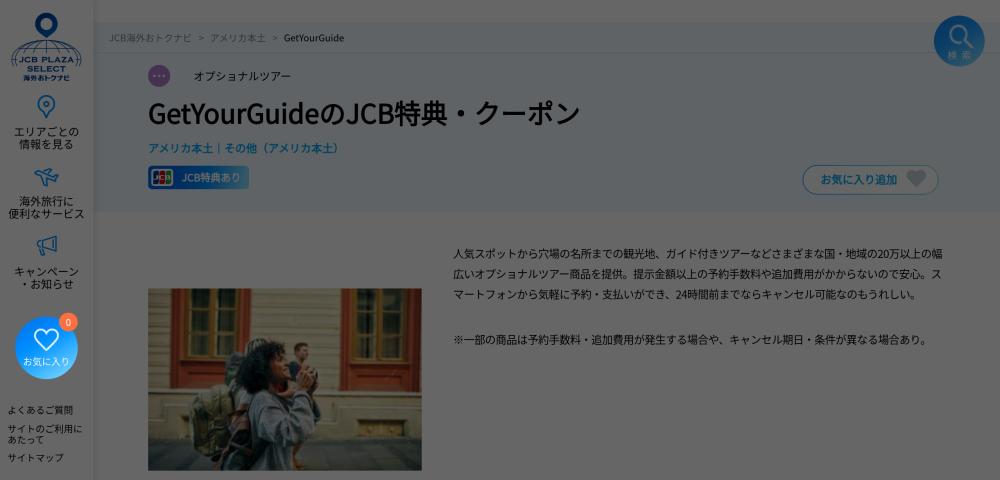Click the orange favorites count badge
1000x480 pixels.
[68, 322]
